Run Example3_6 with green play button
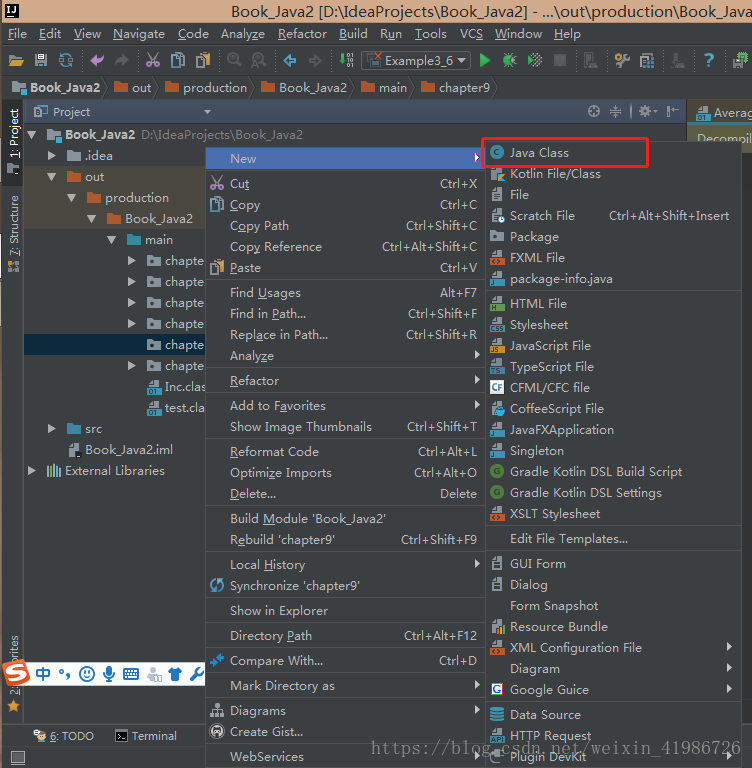 pos(485,60)
